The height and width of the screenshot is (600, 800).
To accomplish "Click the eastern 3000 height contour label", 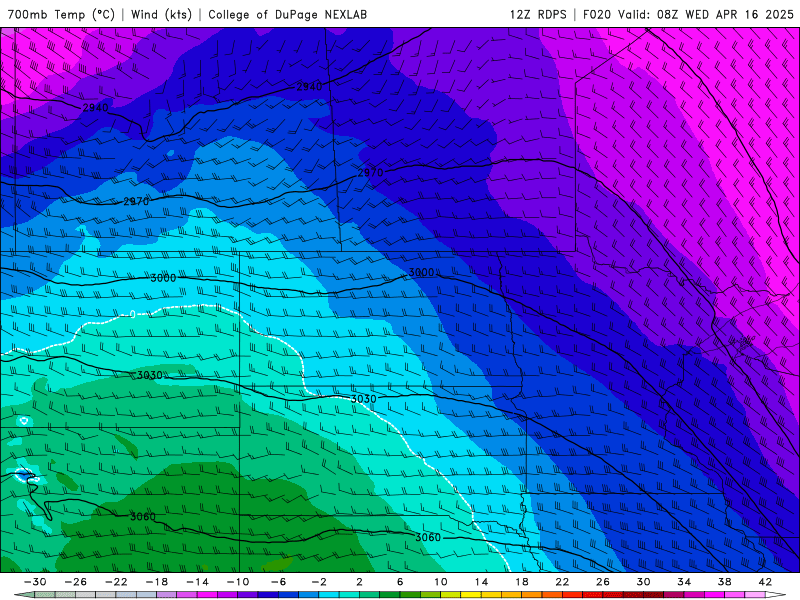I will 421,272.
